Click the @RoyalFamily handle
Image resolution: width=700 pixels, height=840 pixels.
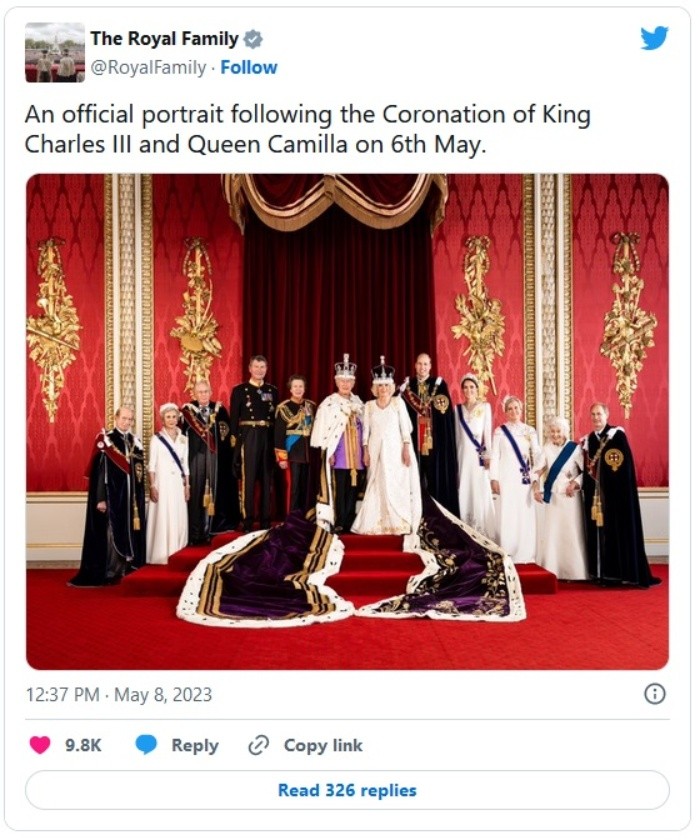click(148, 68)
